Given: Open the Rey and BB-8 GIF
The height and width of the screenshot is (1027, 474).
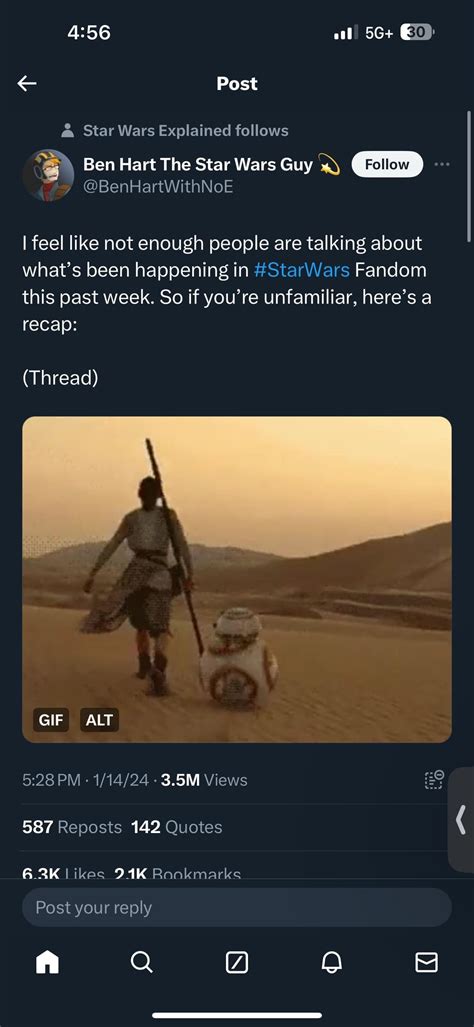Looking at the screenshot, I should (x=237, y=580).
